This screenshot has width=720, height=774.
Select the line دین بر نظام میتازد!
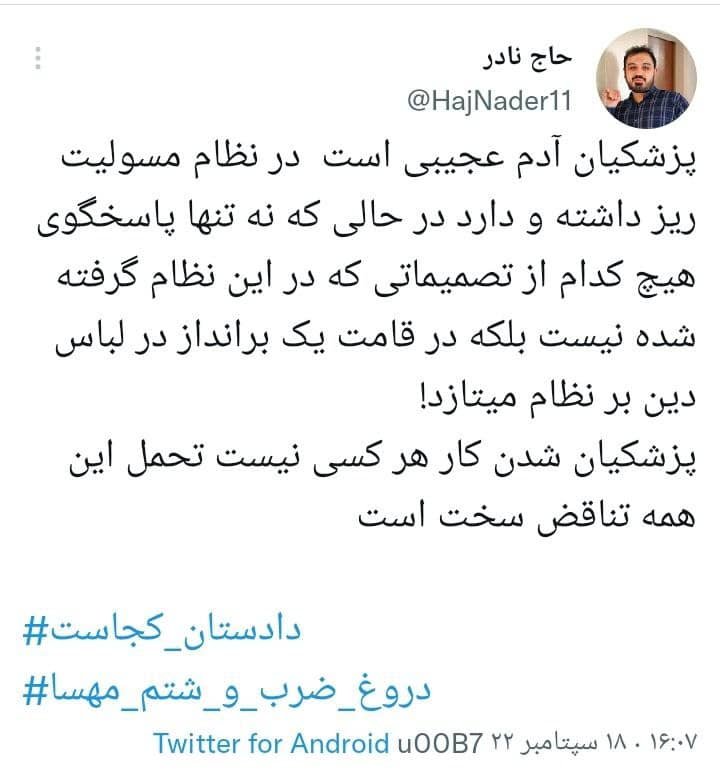click(x=557, y=397)
